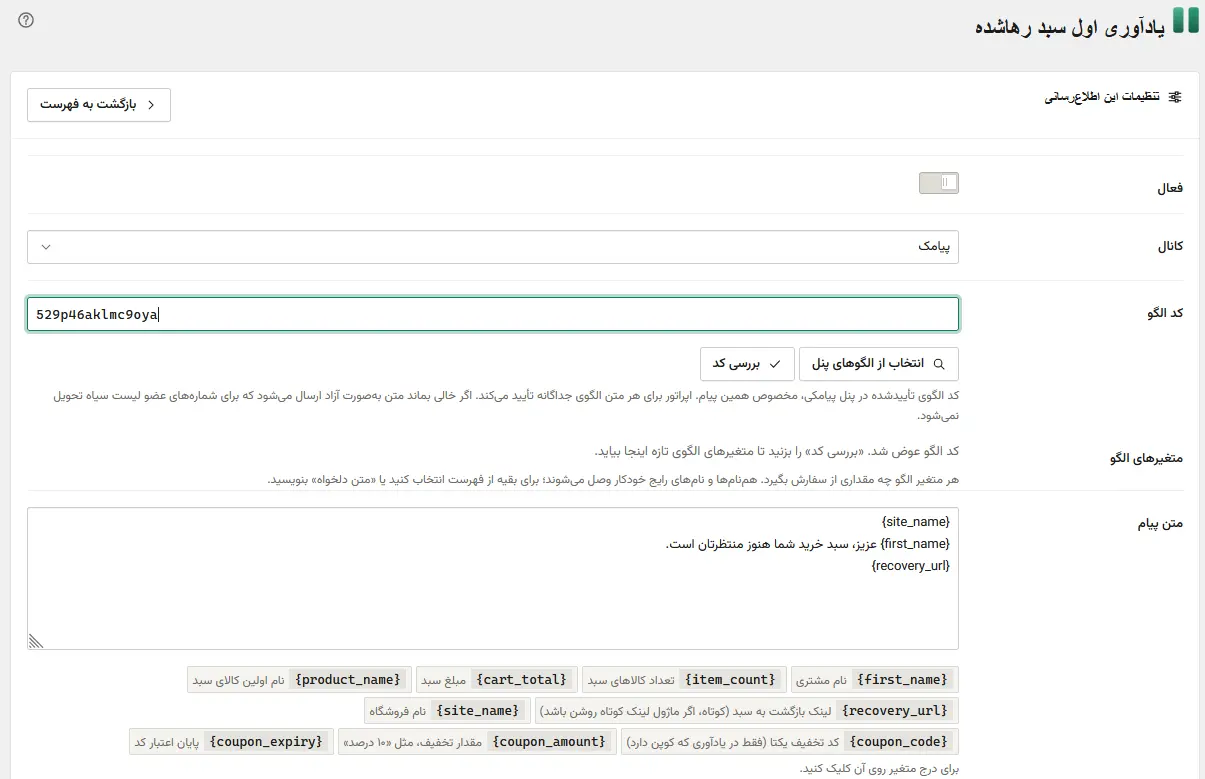The image size is (1205, 779).
Task: Click the بررسی کد button
Action: click(747, 364)
